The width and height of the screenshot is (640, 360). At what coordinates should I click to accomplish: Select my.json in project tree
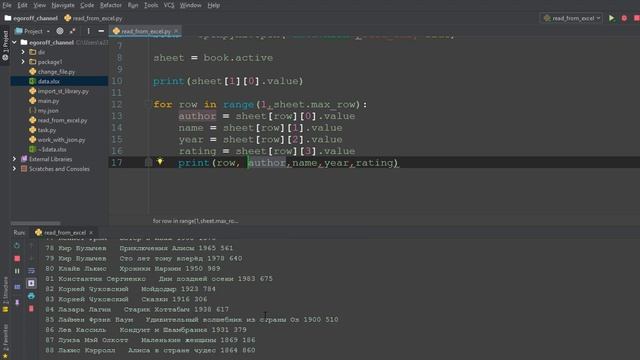pos(47,111)
